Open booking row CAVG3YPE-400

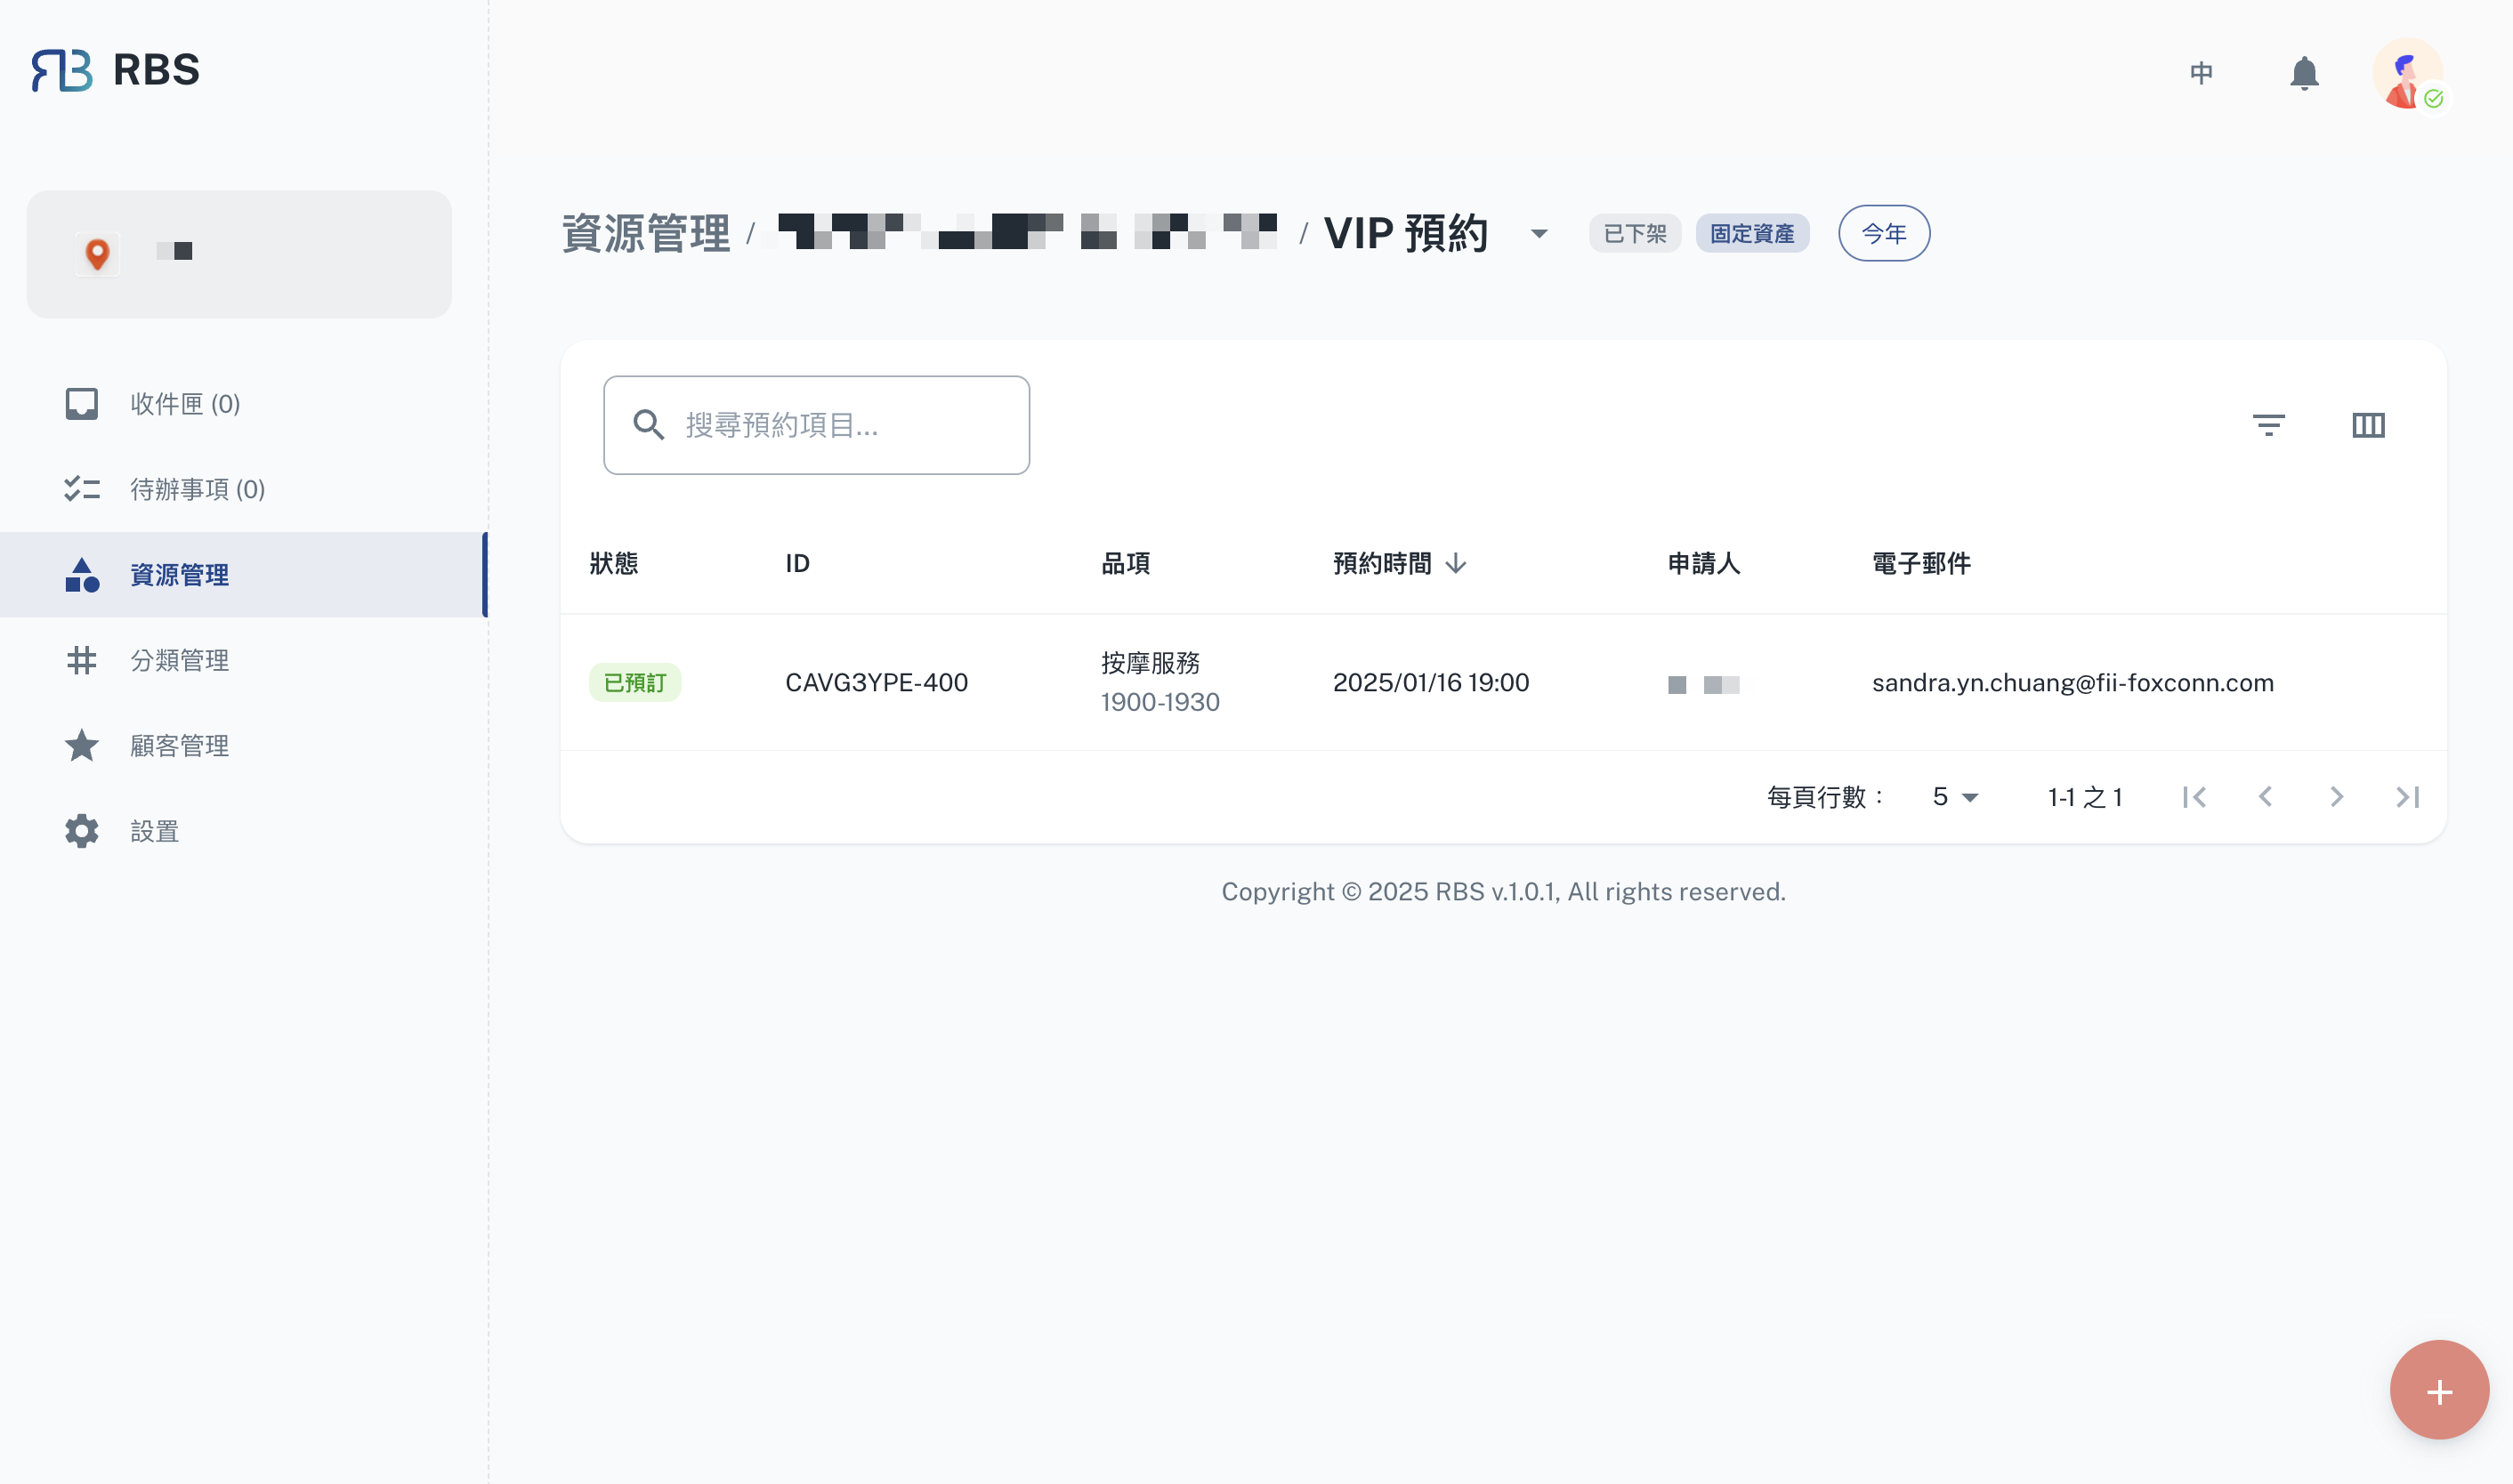click(x=875, y=683)
